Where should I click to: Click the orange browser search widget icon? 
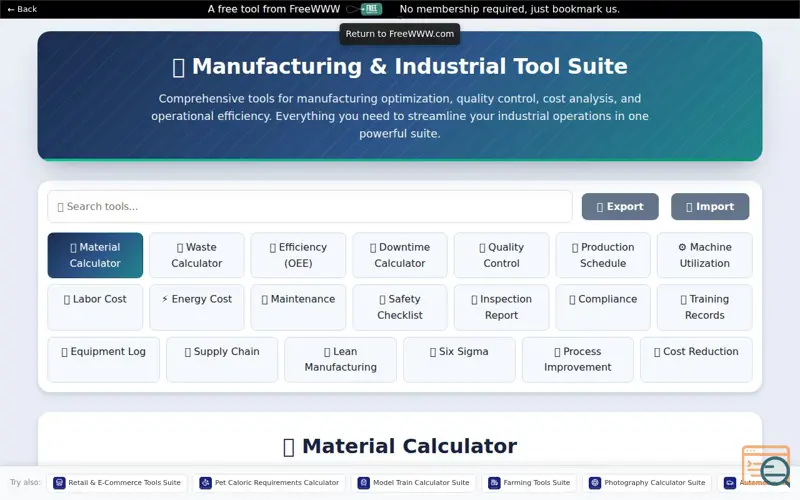(x=766, y=465)
